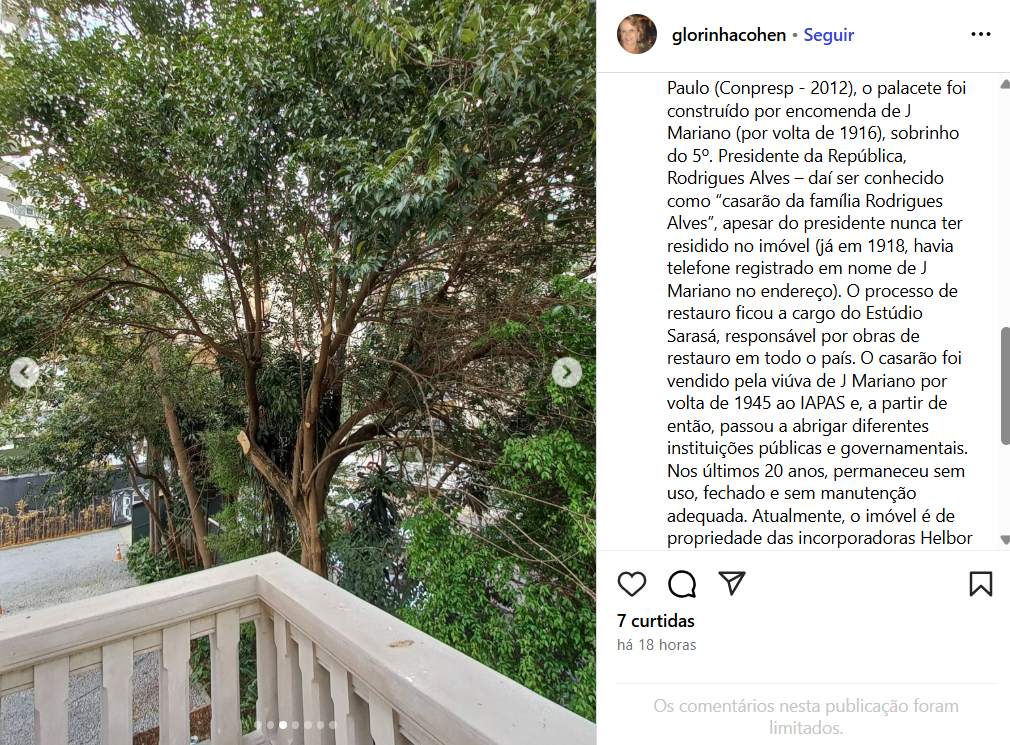1010x745 pixels.
Task: Open the há 18 horas timestamp
Action: pyautogui.click(x=656, y=645)
